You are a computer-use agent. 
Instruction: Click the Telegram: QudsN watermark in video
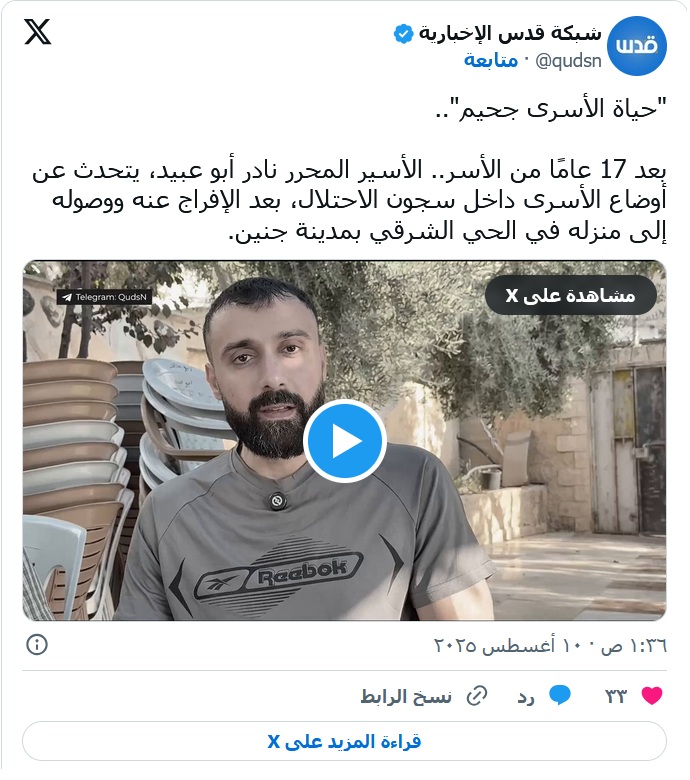click(x=104, y=297)
